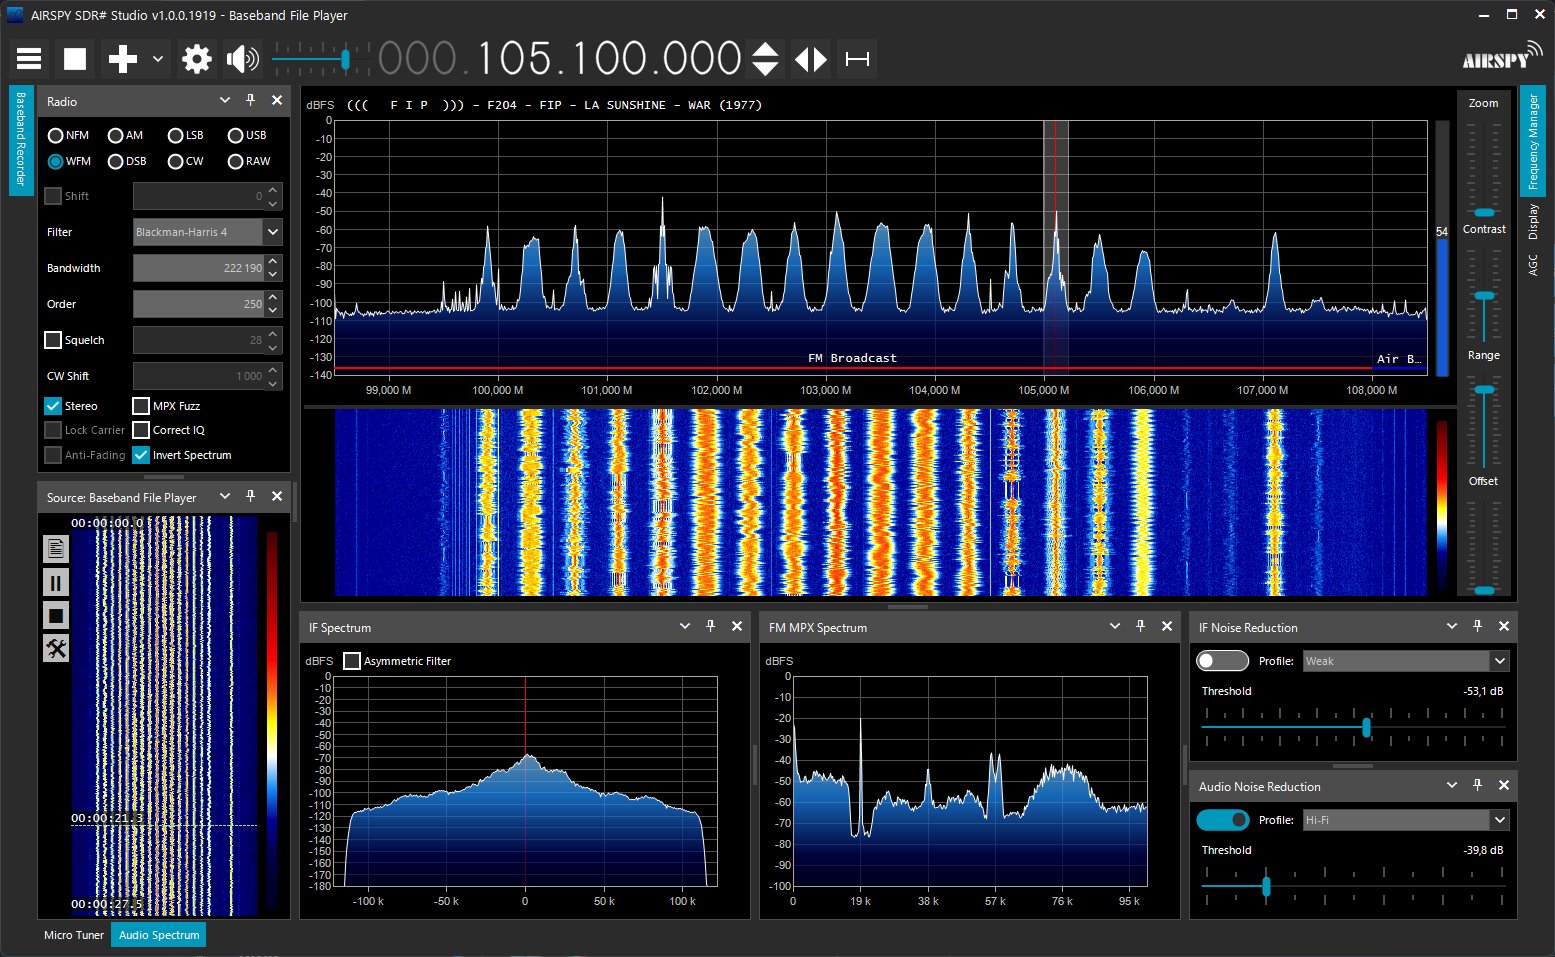Image resolution: width=1555 pixels, height=957 pixels.
Task: Open the Audio Noise Reduction Profile dropdown
Action: (1499, 820)
